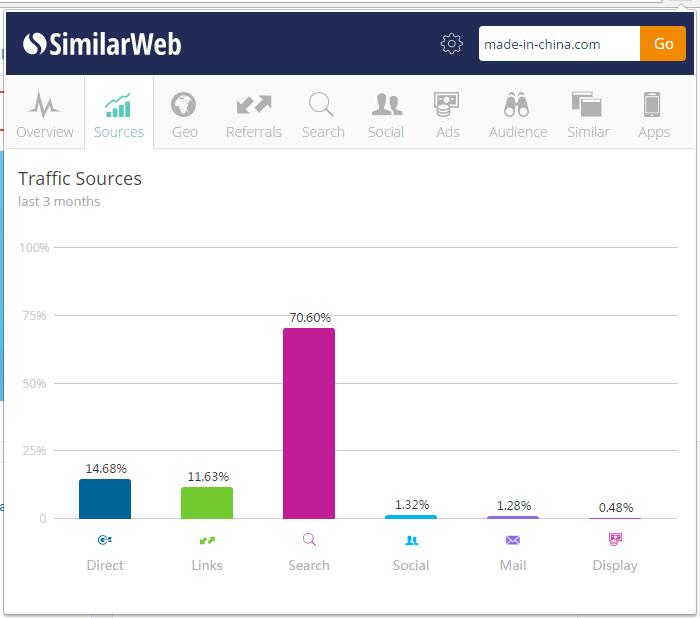Switch to the Apps phone tab
The image size is (700, 618).
tap(654, 114)
